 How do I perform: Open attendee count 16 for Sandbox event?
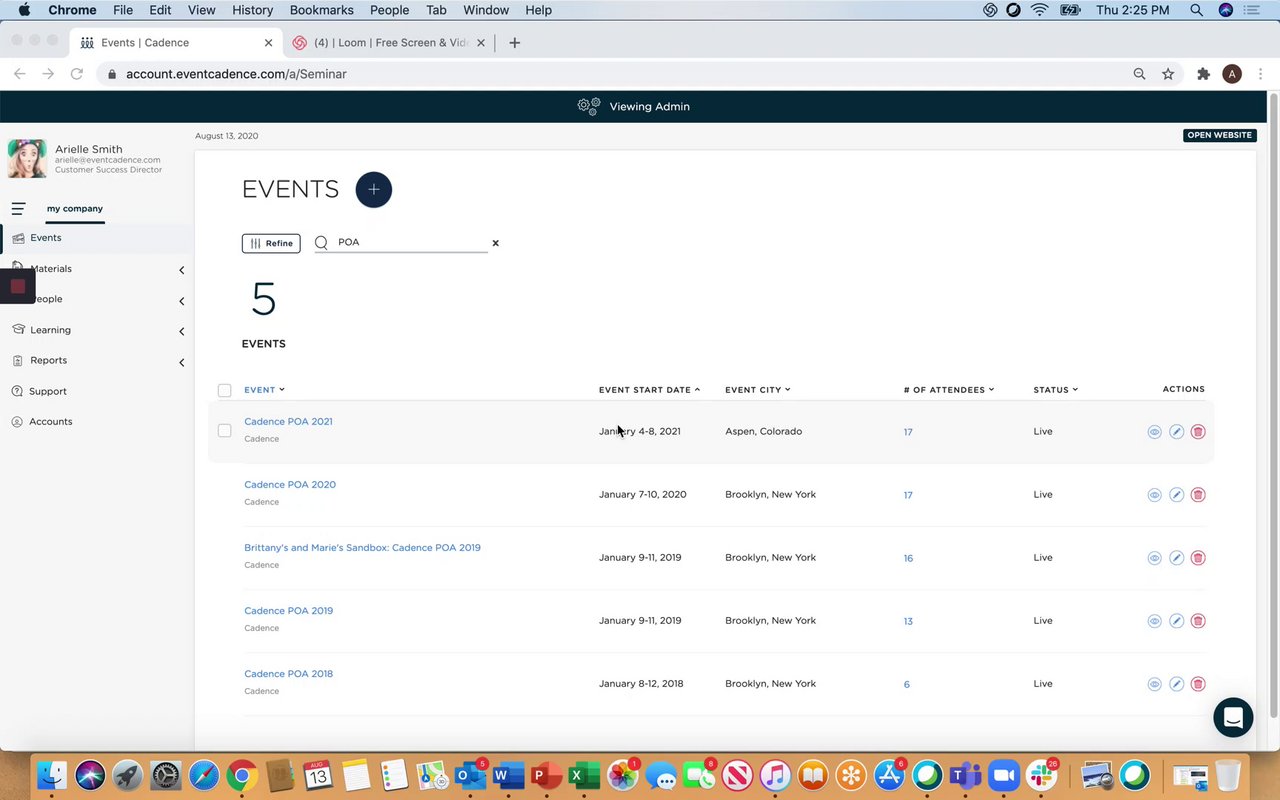click(x=908, y=558)
